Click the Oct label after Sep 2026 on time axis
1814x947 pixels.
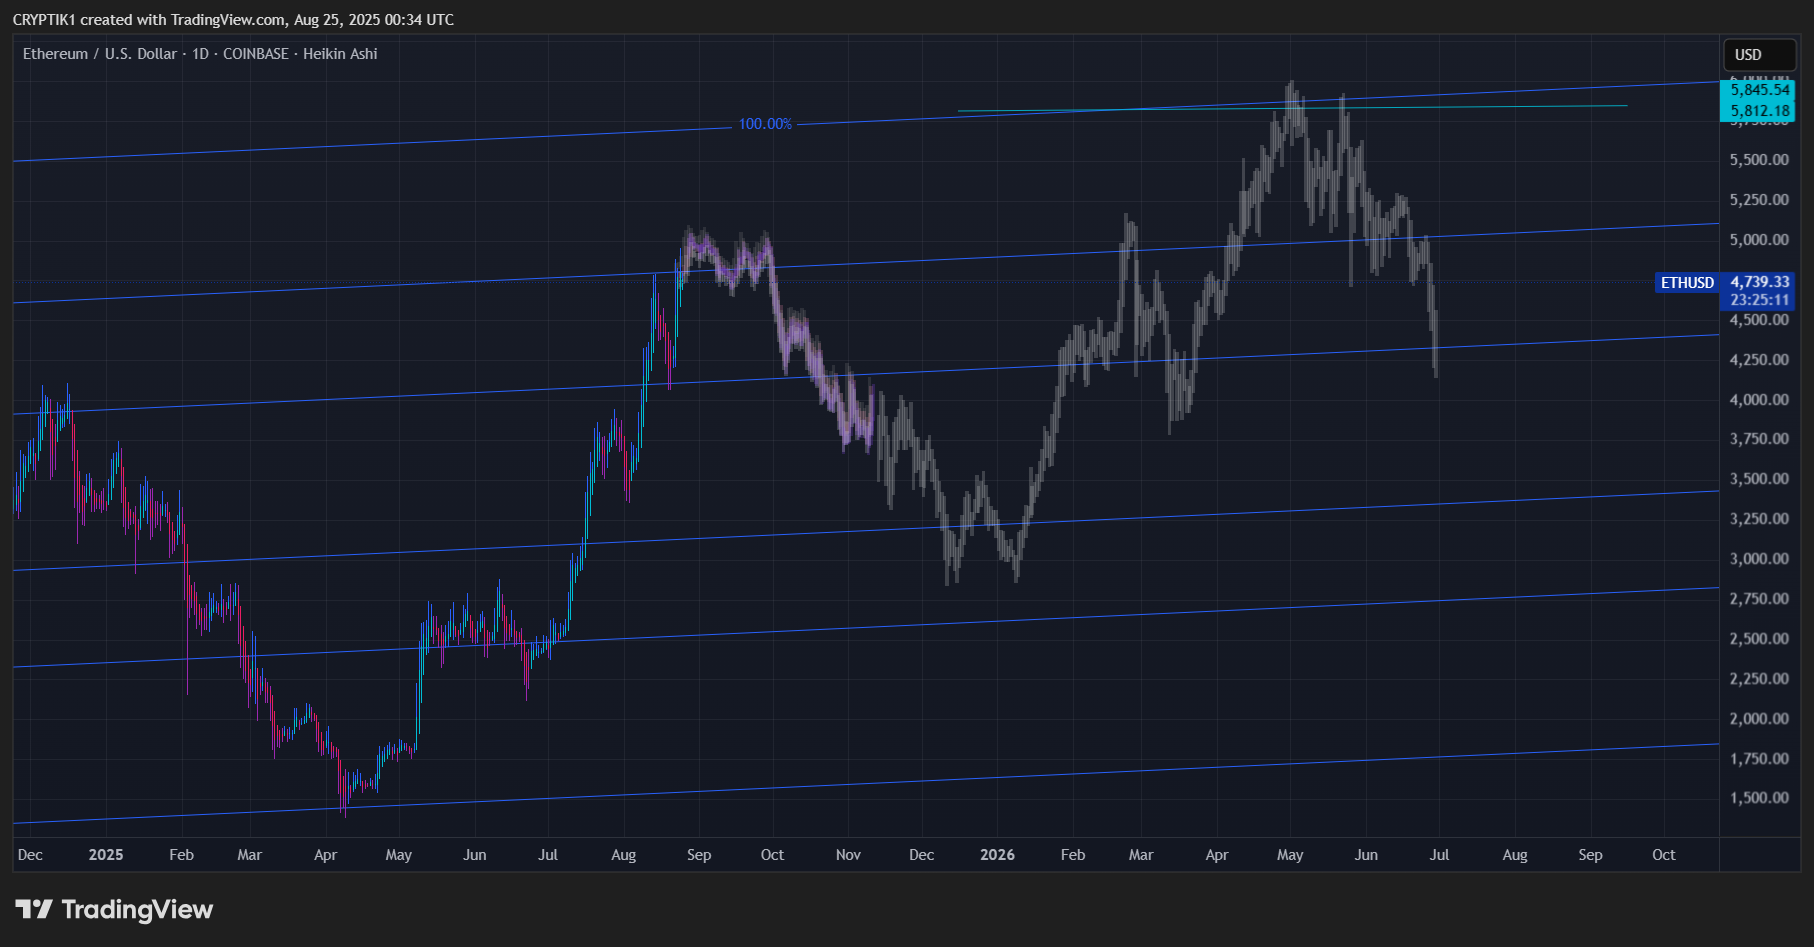click(x=1664, y=855)
